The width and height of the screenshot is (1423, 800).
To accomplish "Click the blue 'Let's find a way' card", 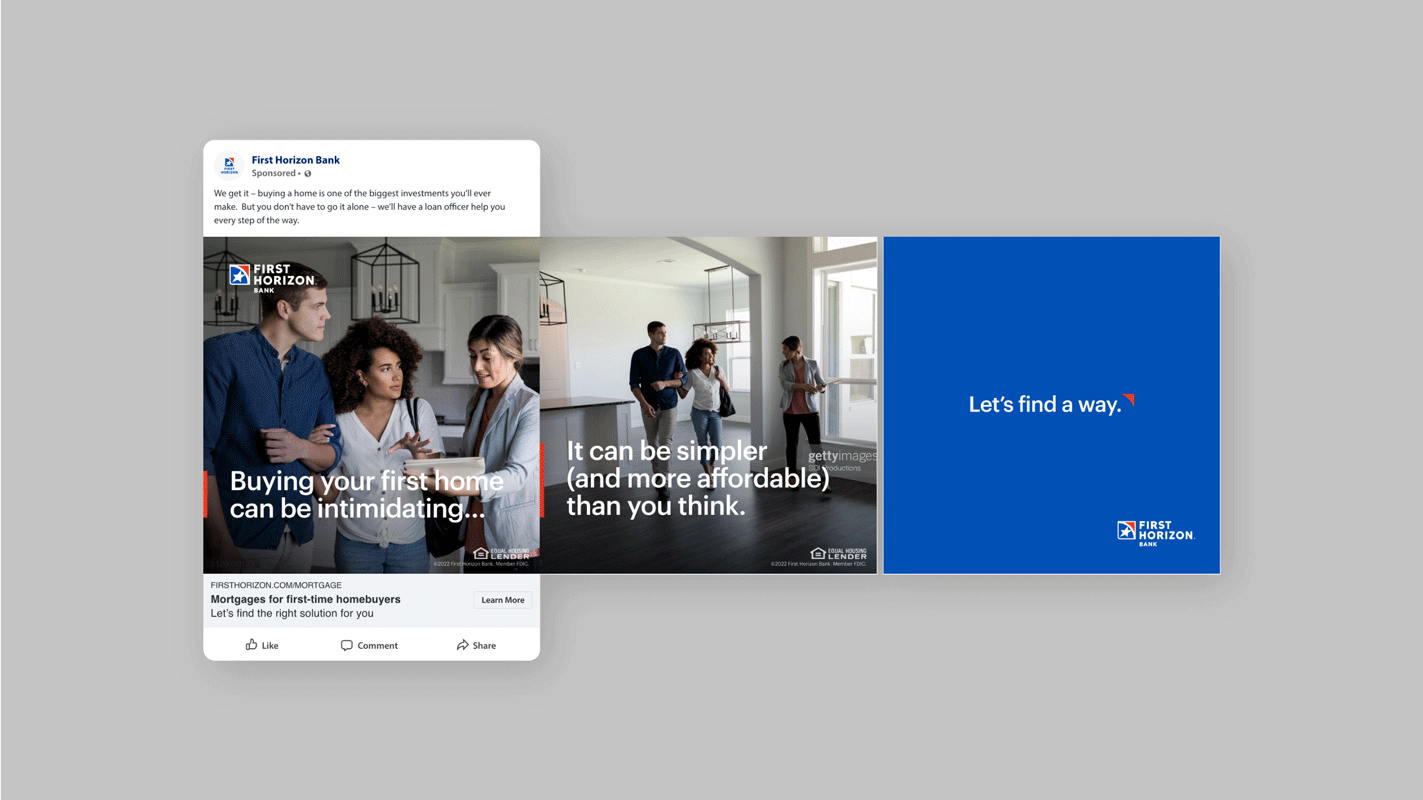I will 1050,404.
